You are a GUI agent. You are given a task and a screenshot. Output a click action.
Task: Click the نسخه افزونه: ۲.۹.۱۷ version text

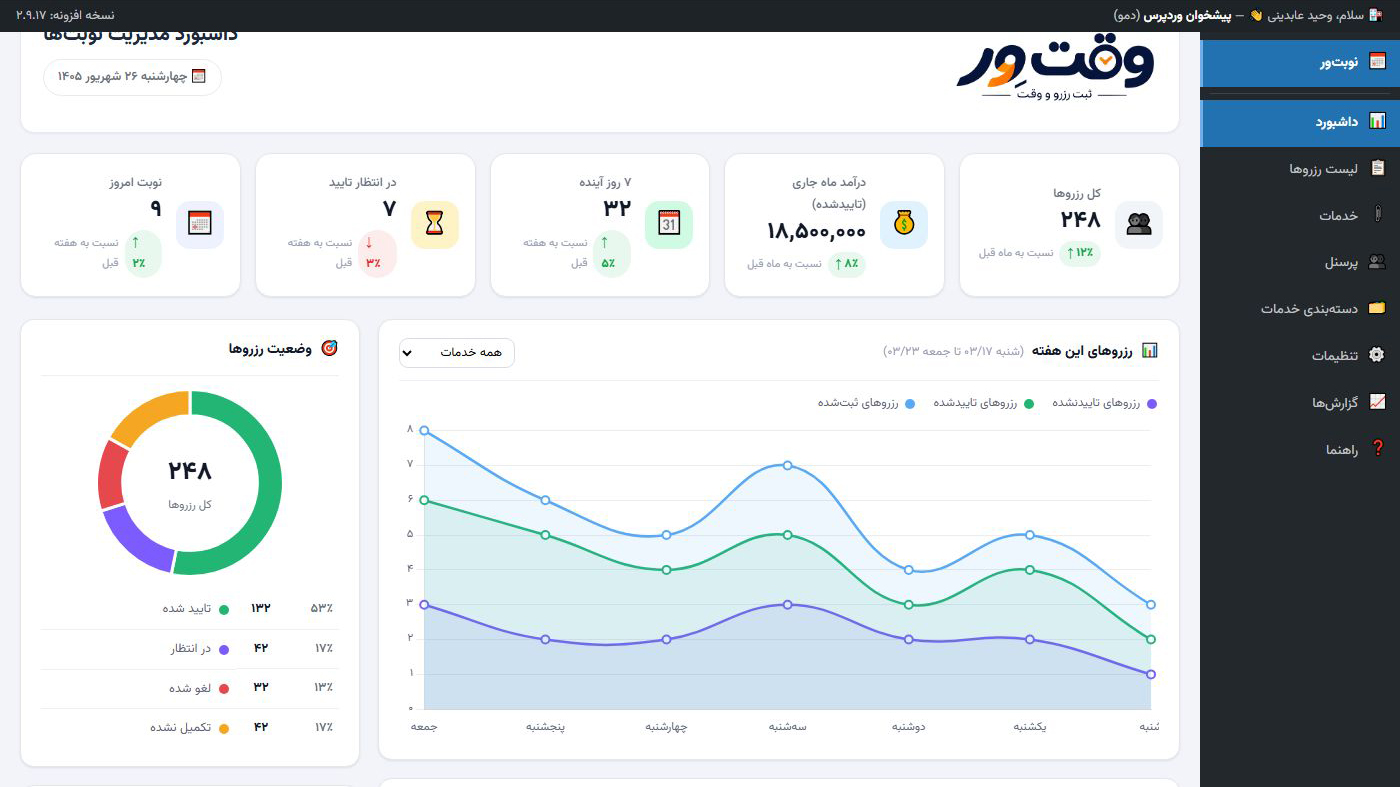click(x=65, y=15)
